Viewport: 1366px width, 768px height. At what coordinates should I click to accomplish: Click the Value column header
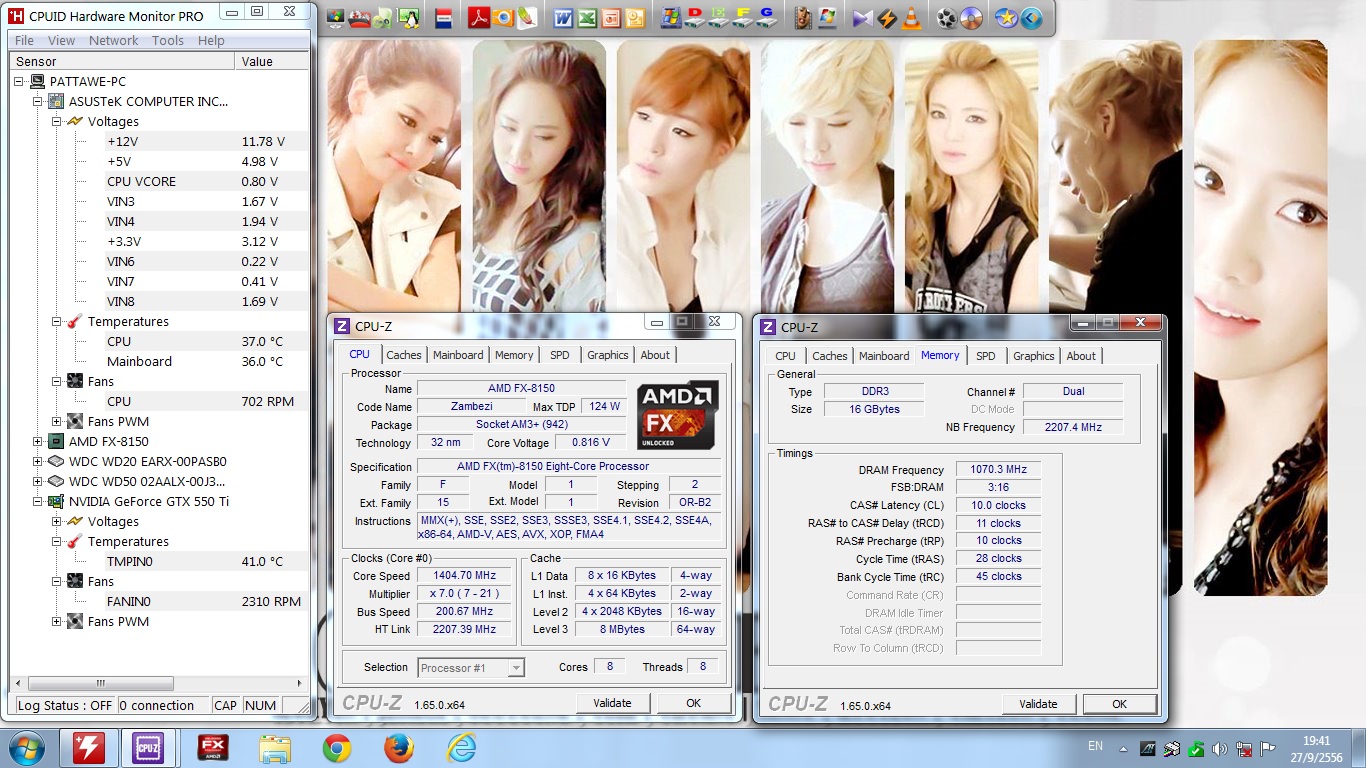point(273,61)
